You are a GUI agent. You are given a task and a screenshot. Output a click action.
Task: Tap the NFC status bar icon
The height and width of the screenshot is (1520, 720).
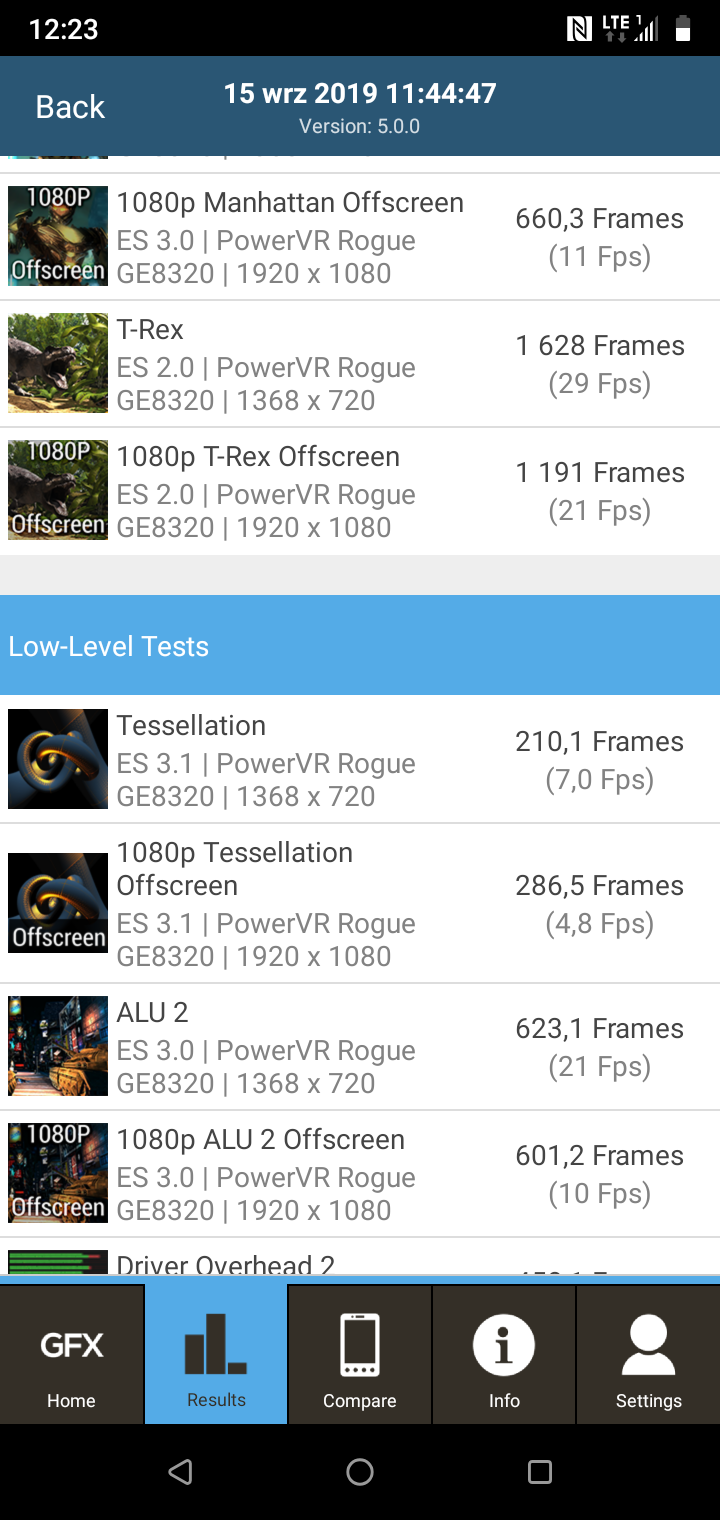[579, 30]
